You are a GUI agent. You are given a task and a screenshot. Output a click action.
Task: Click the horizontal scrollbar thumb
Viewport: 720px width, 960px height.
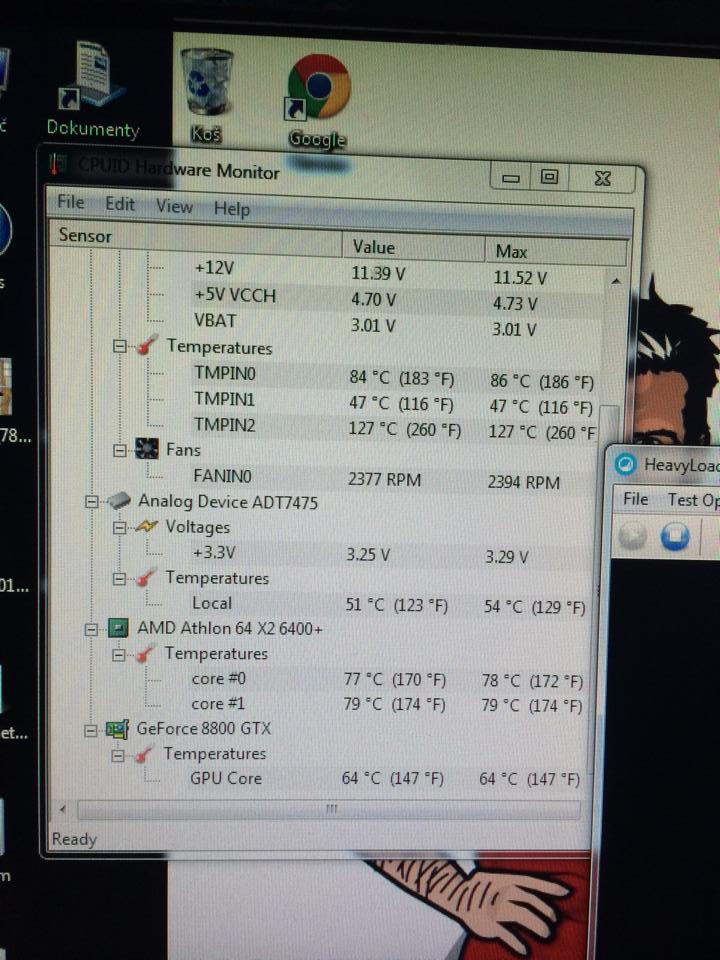pos(329,809)
